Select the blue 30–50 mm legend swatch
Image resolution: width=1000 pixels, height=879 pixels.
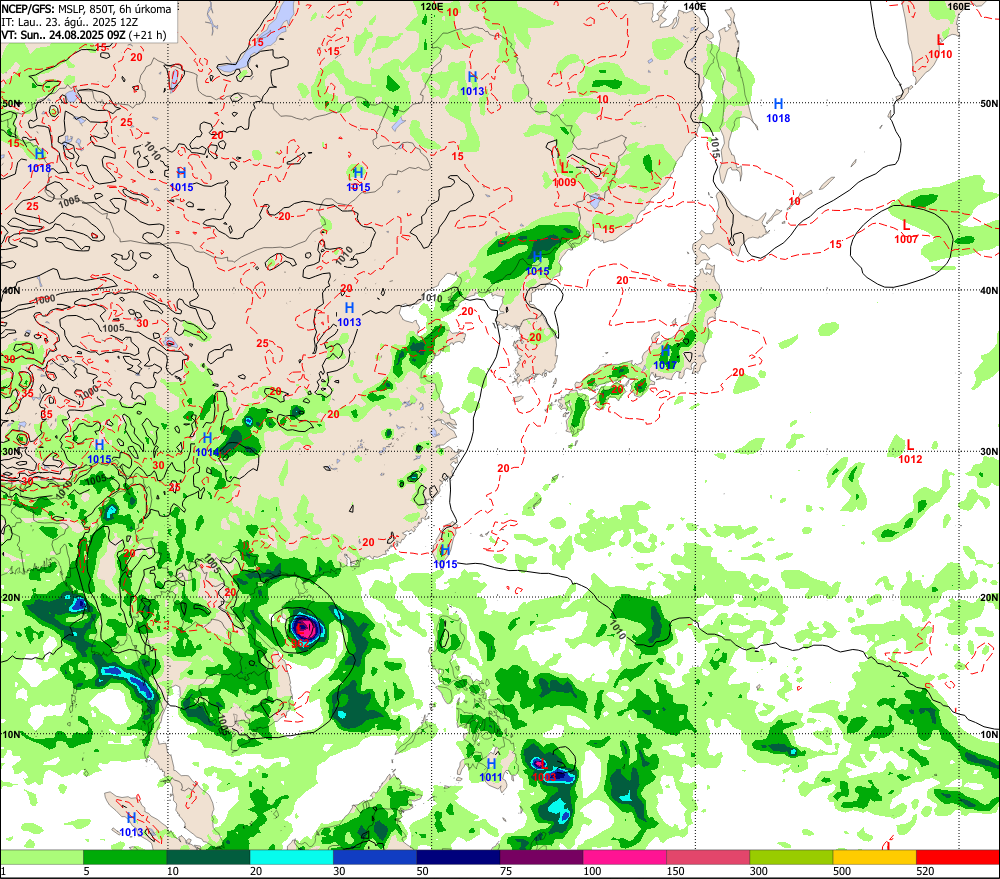pos(374,857)
